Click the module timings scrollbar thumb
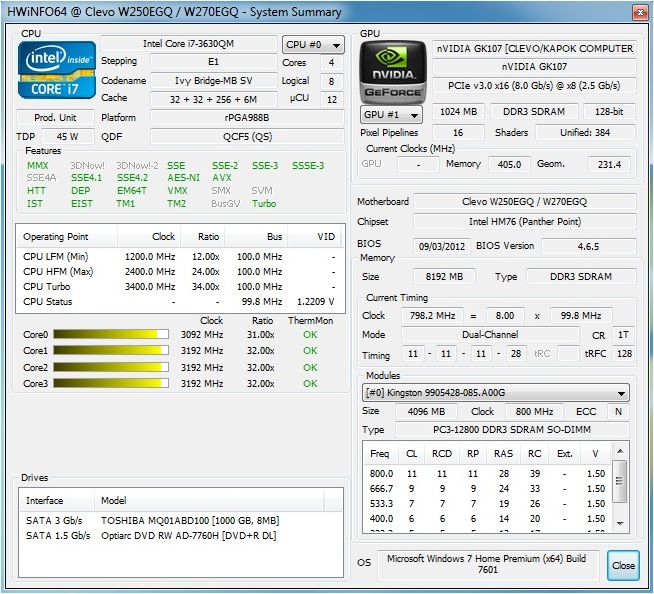 (620, 481)
